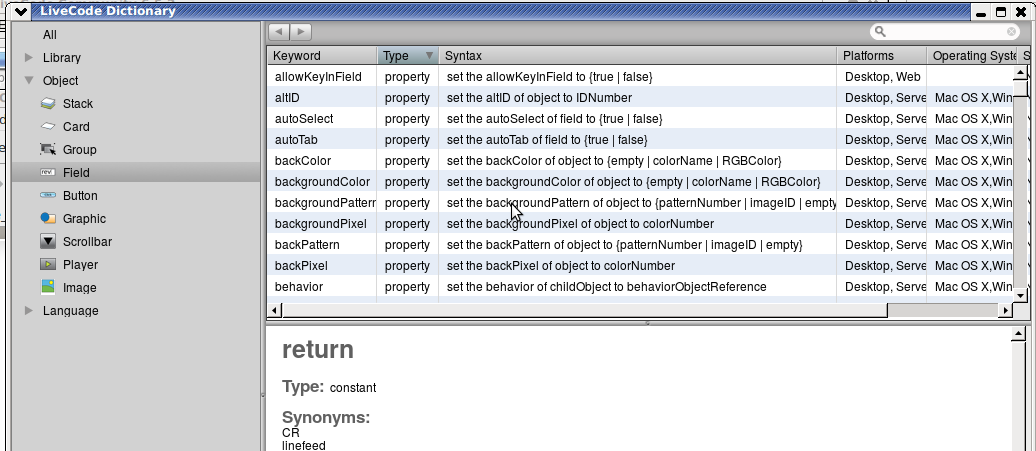
Task: Click the Button object icon
Action: pyautogui.click(x=47, y=196)
